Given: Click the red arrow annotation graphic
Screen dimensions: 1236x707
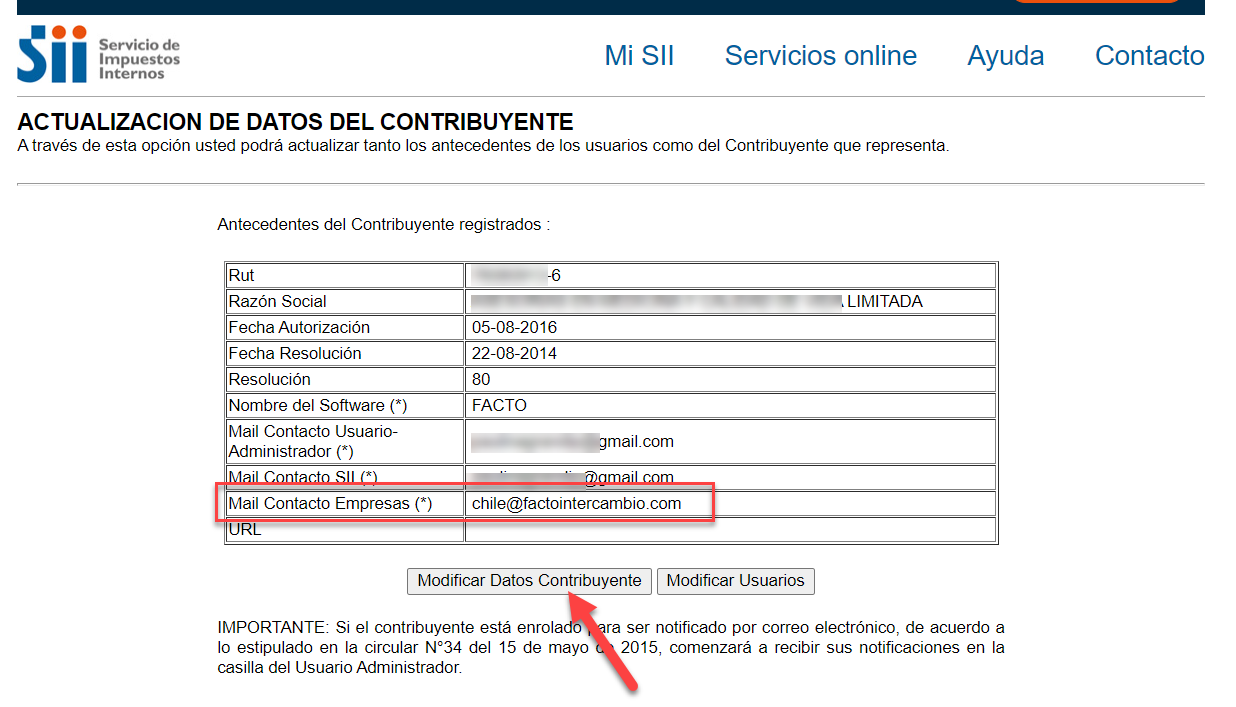Looking at the screenshot, I should tap(603, 640).
